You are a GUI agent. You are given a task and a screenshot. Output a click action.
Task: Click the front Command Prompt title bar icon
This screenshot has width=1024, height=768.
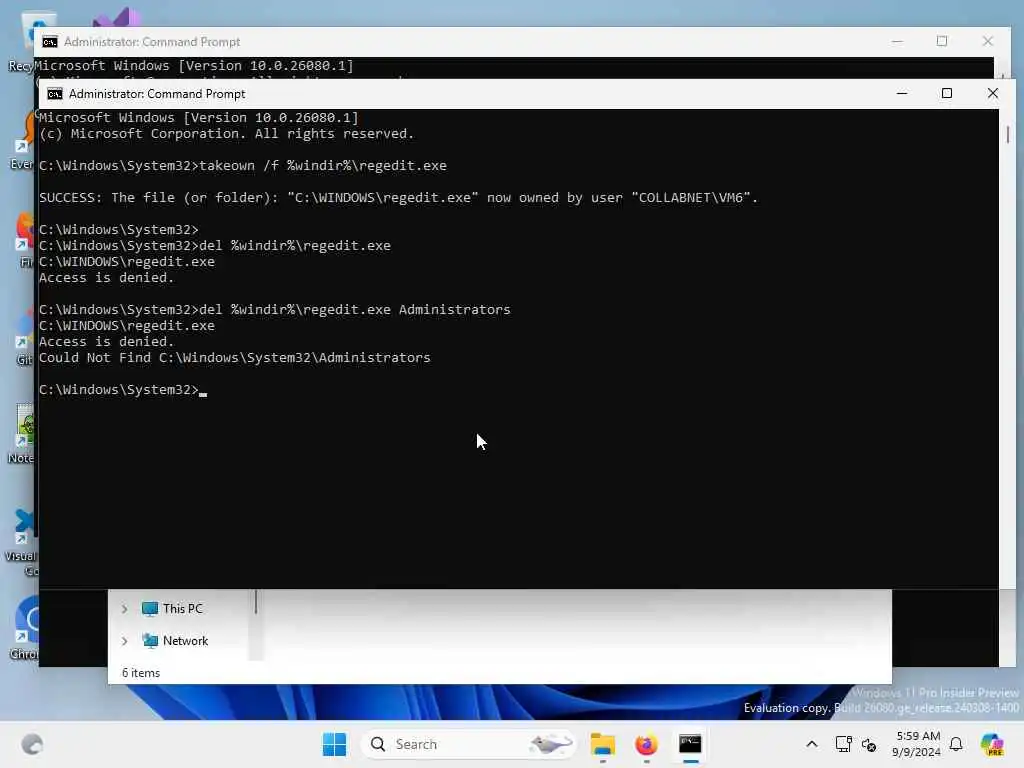tap(55, 94)
